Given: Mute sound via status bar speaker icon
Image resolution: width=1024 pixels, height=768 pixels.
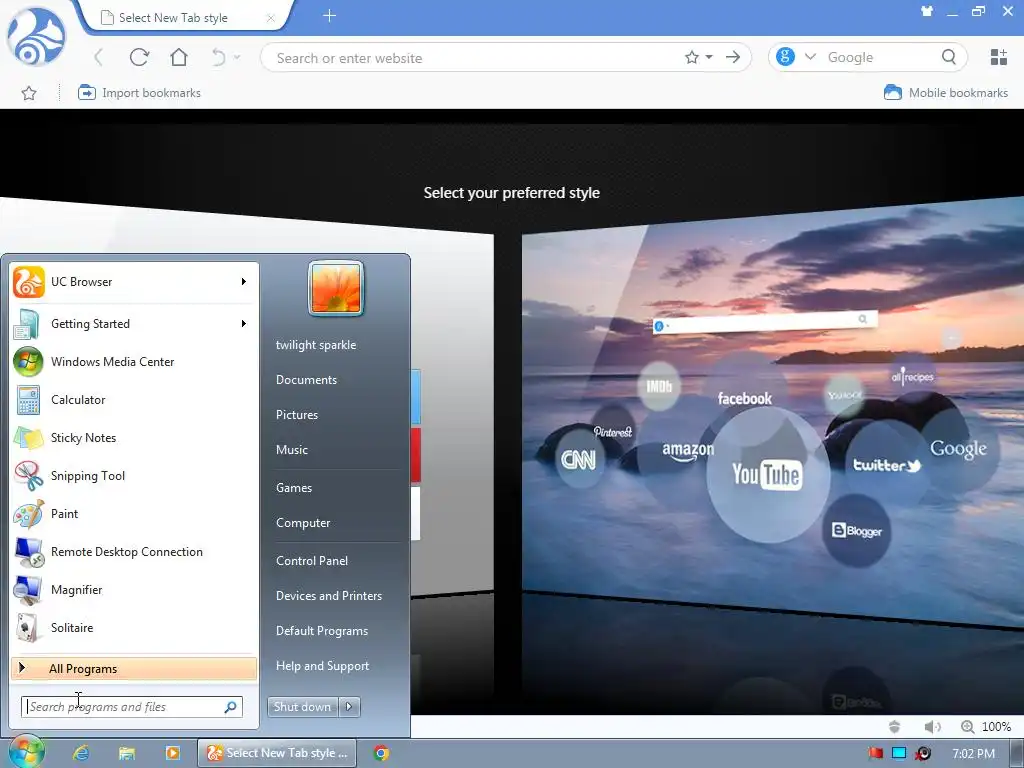Looking at the screenshot, I should pos(933,727).
